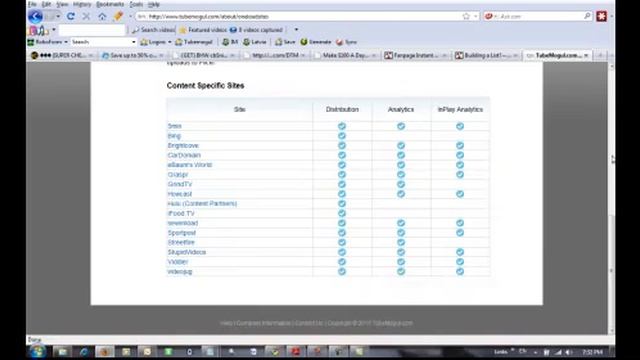640x360 pixels.
Task: Reload the page with the refresh icon
Action: click(71, 16)
